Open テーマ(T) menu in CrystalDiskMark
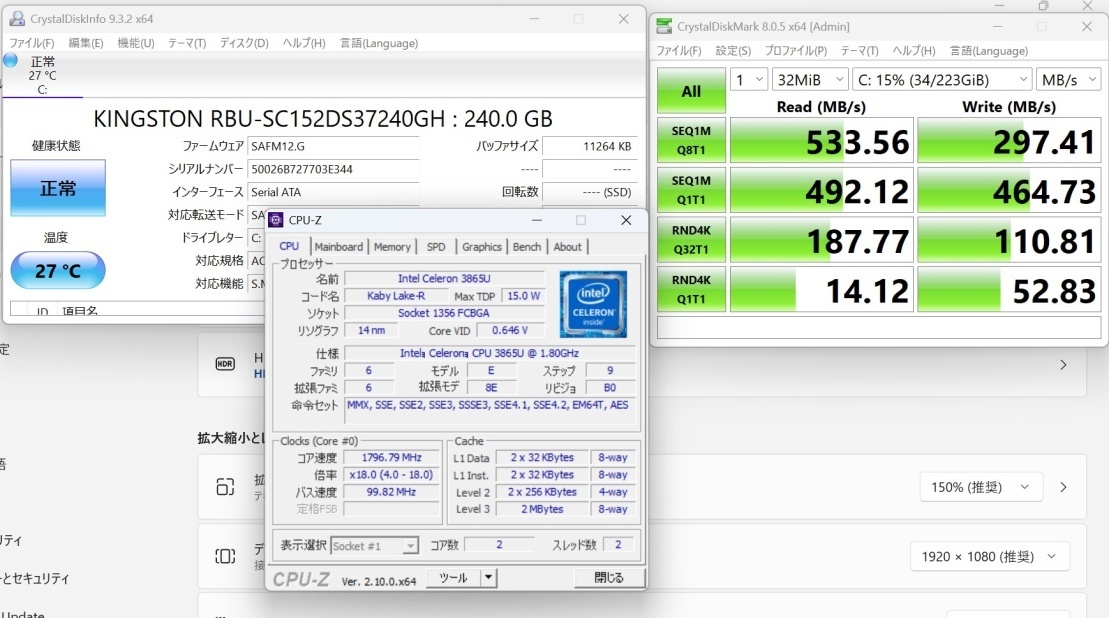Screen dimensions: 1109x618 coord(859,51)
